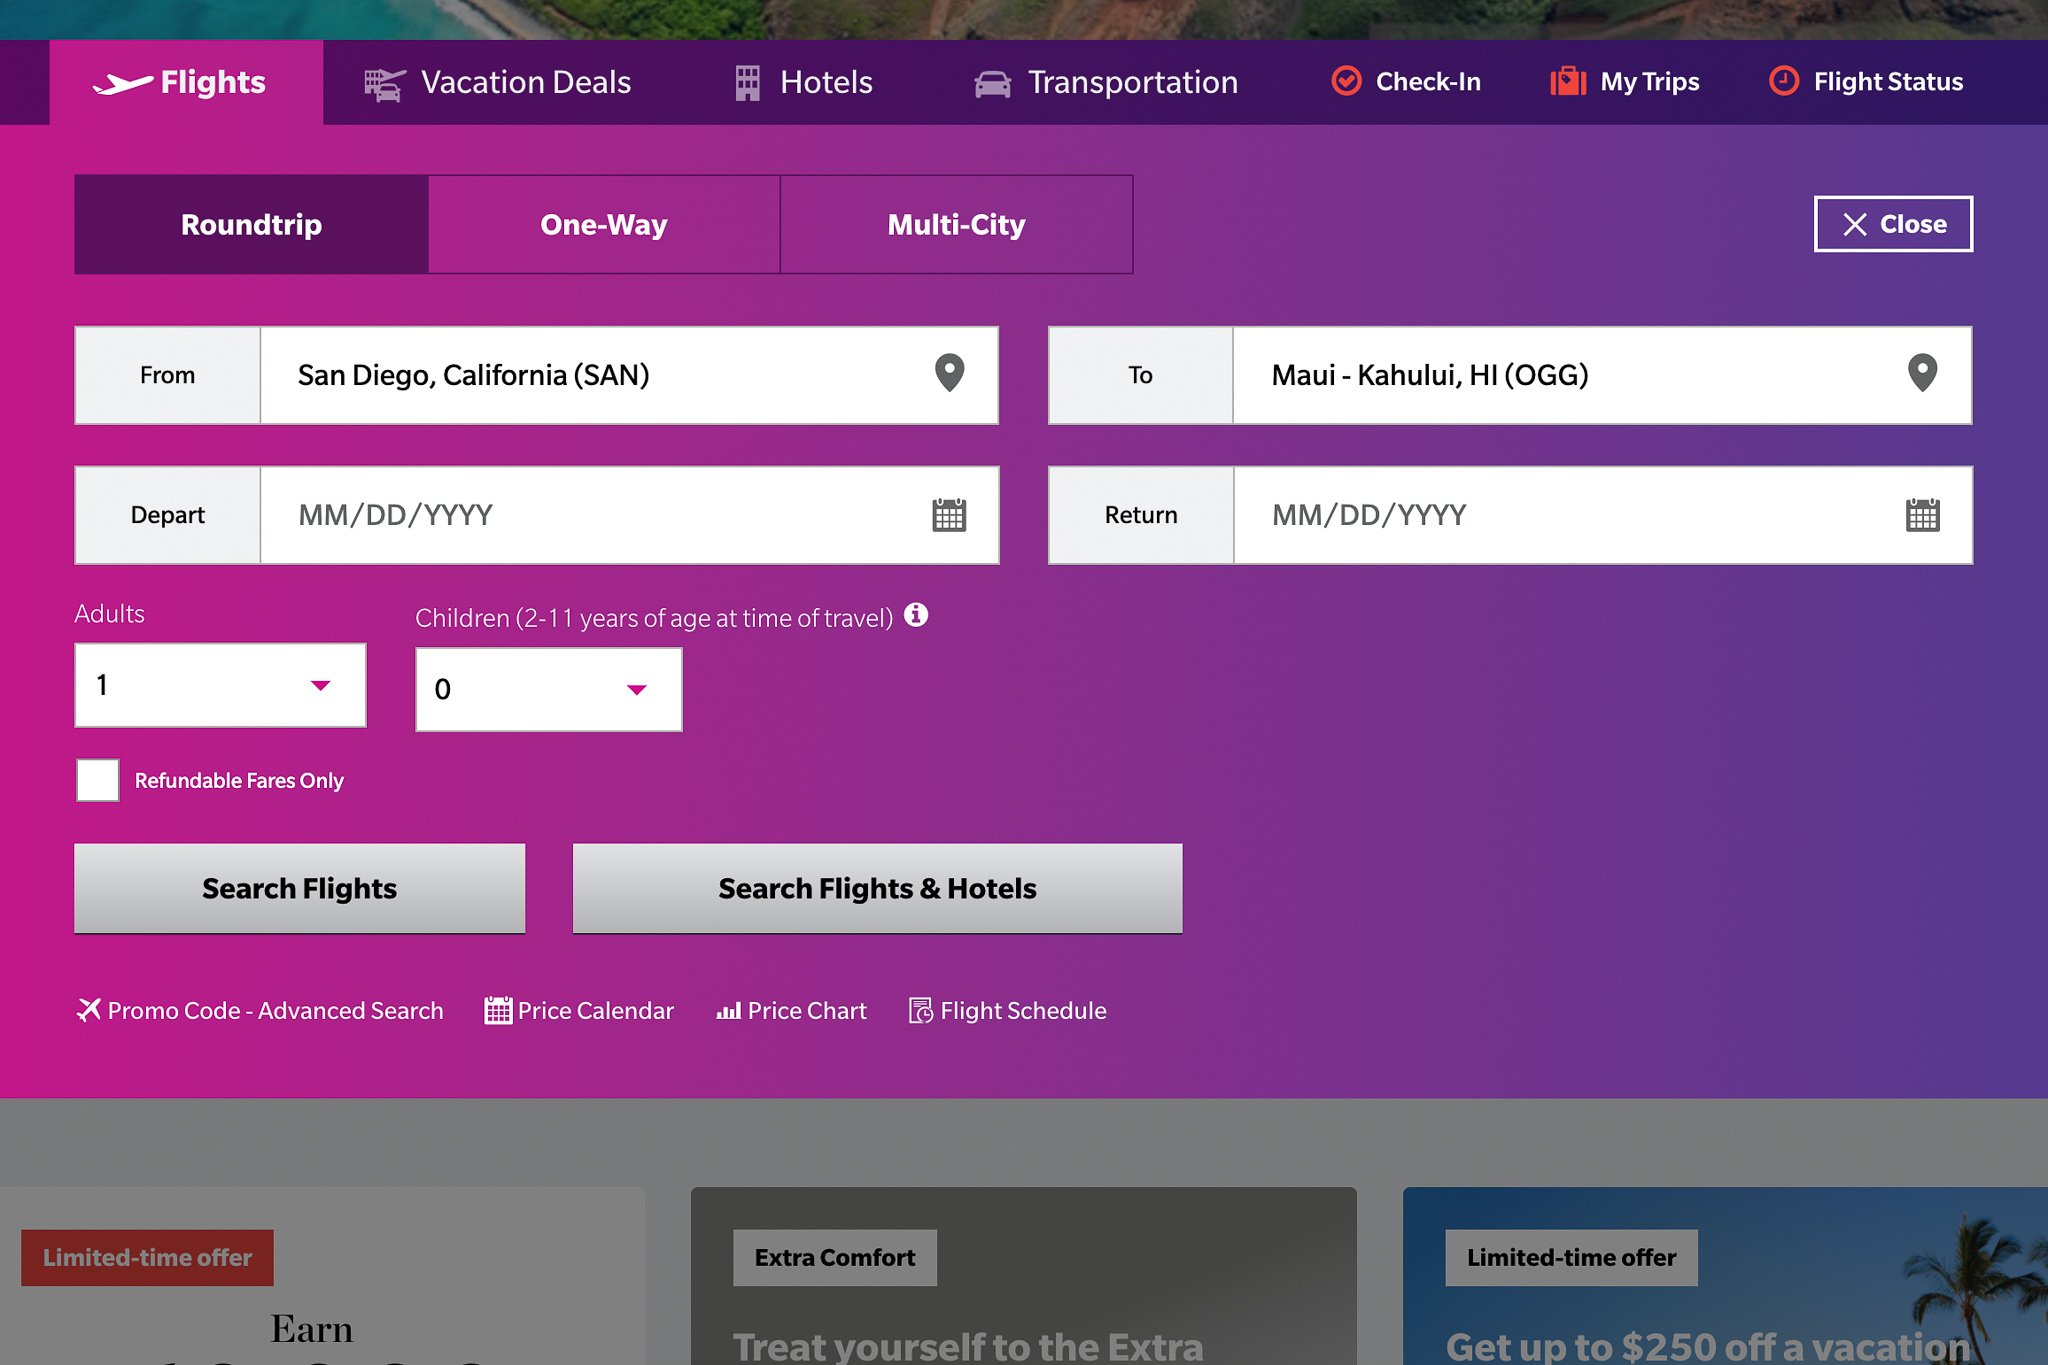Open the Price Calendar link
This screenshot has width=2048, height=1365.
(x=579, y=1010)
